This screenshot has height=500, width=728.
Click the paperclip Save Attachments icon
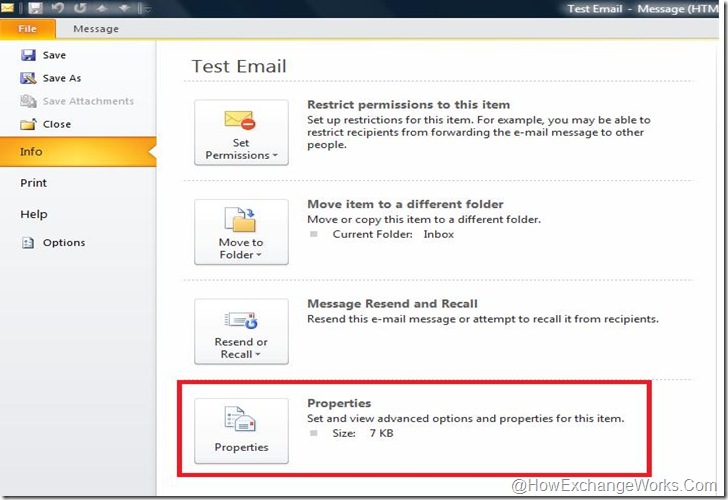(x=28, y=101)
